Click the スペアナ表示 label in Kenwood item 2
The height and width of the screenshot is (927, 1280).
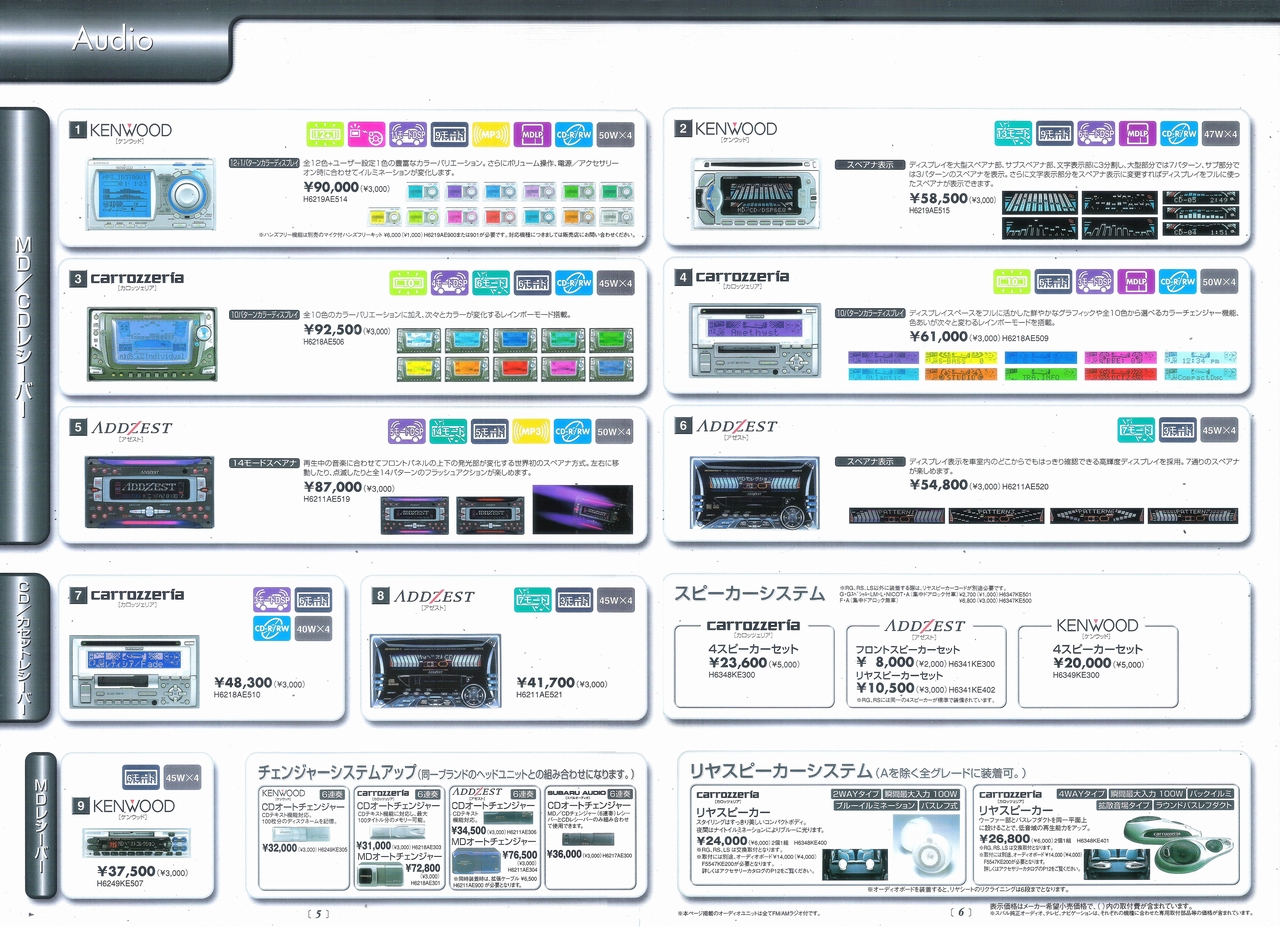869,164
